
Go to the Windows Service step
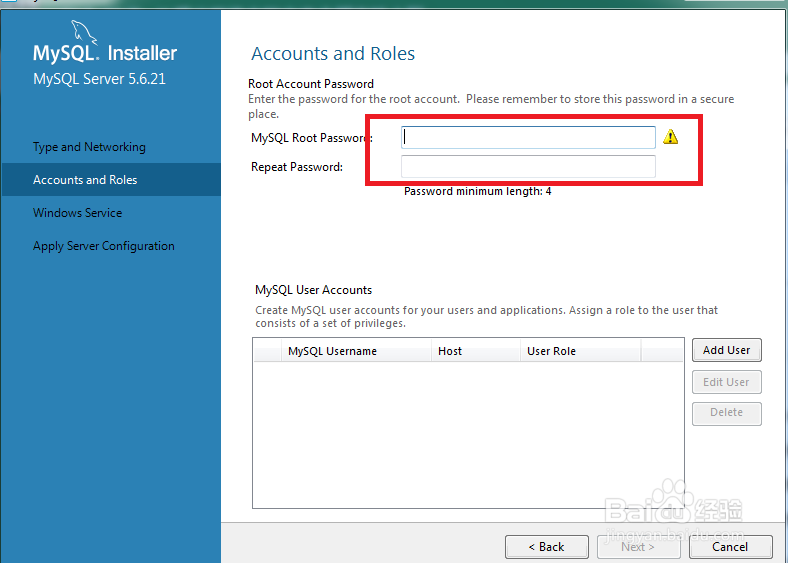[77, 213]
